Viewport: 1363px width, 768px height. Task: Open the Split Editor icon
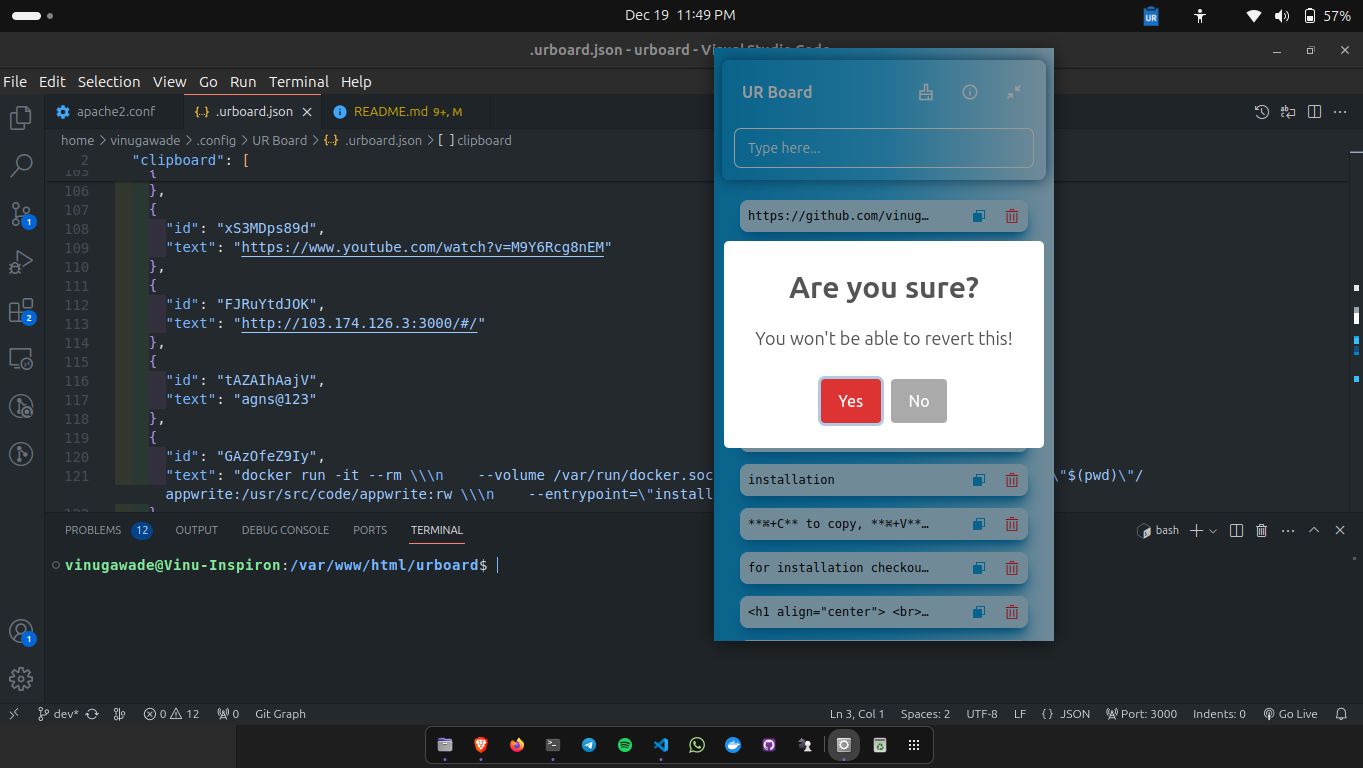[x=1313, y=112]
